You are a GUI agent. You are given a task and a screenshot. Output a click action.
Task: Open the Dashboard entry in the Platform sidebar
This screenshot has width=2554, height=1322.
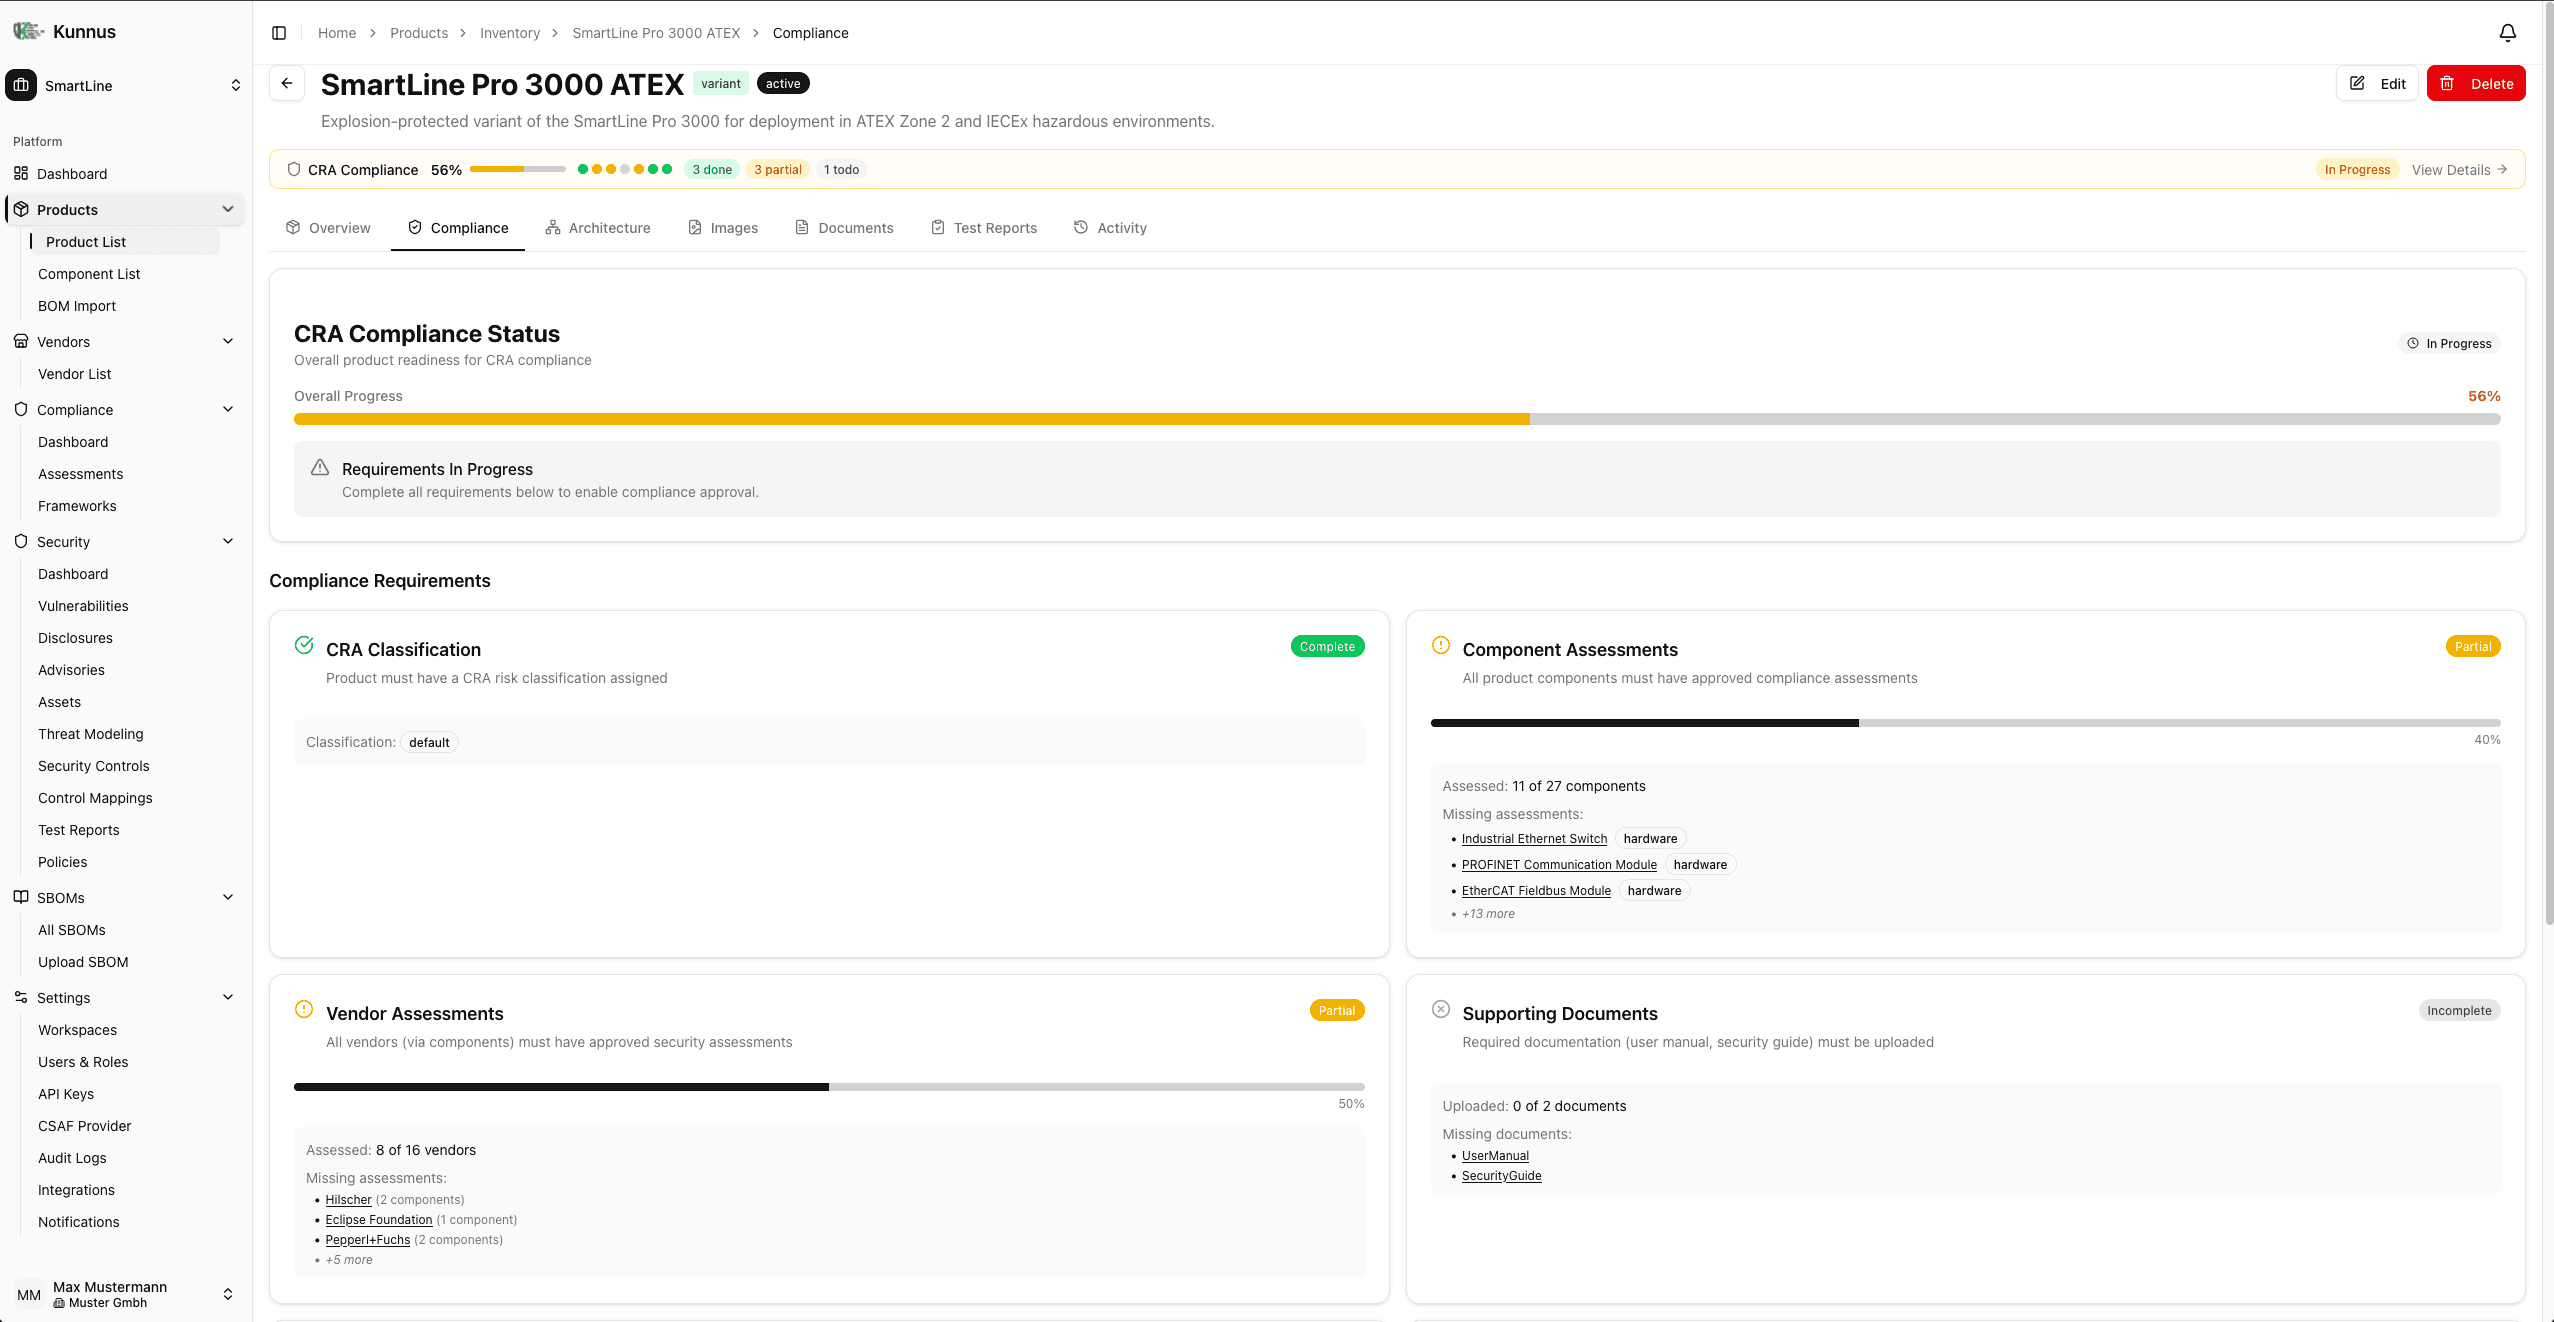(x=72, y=173)
